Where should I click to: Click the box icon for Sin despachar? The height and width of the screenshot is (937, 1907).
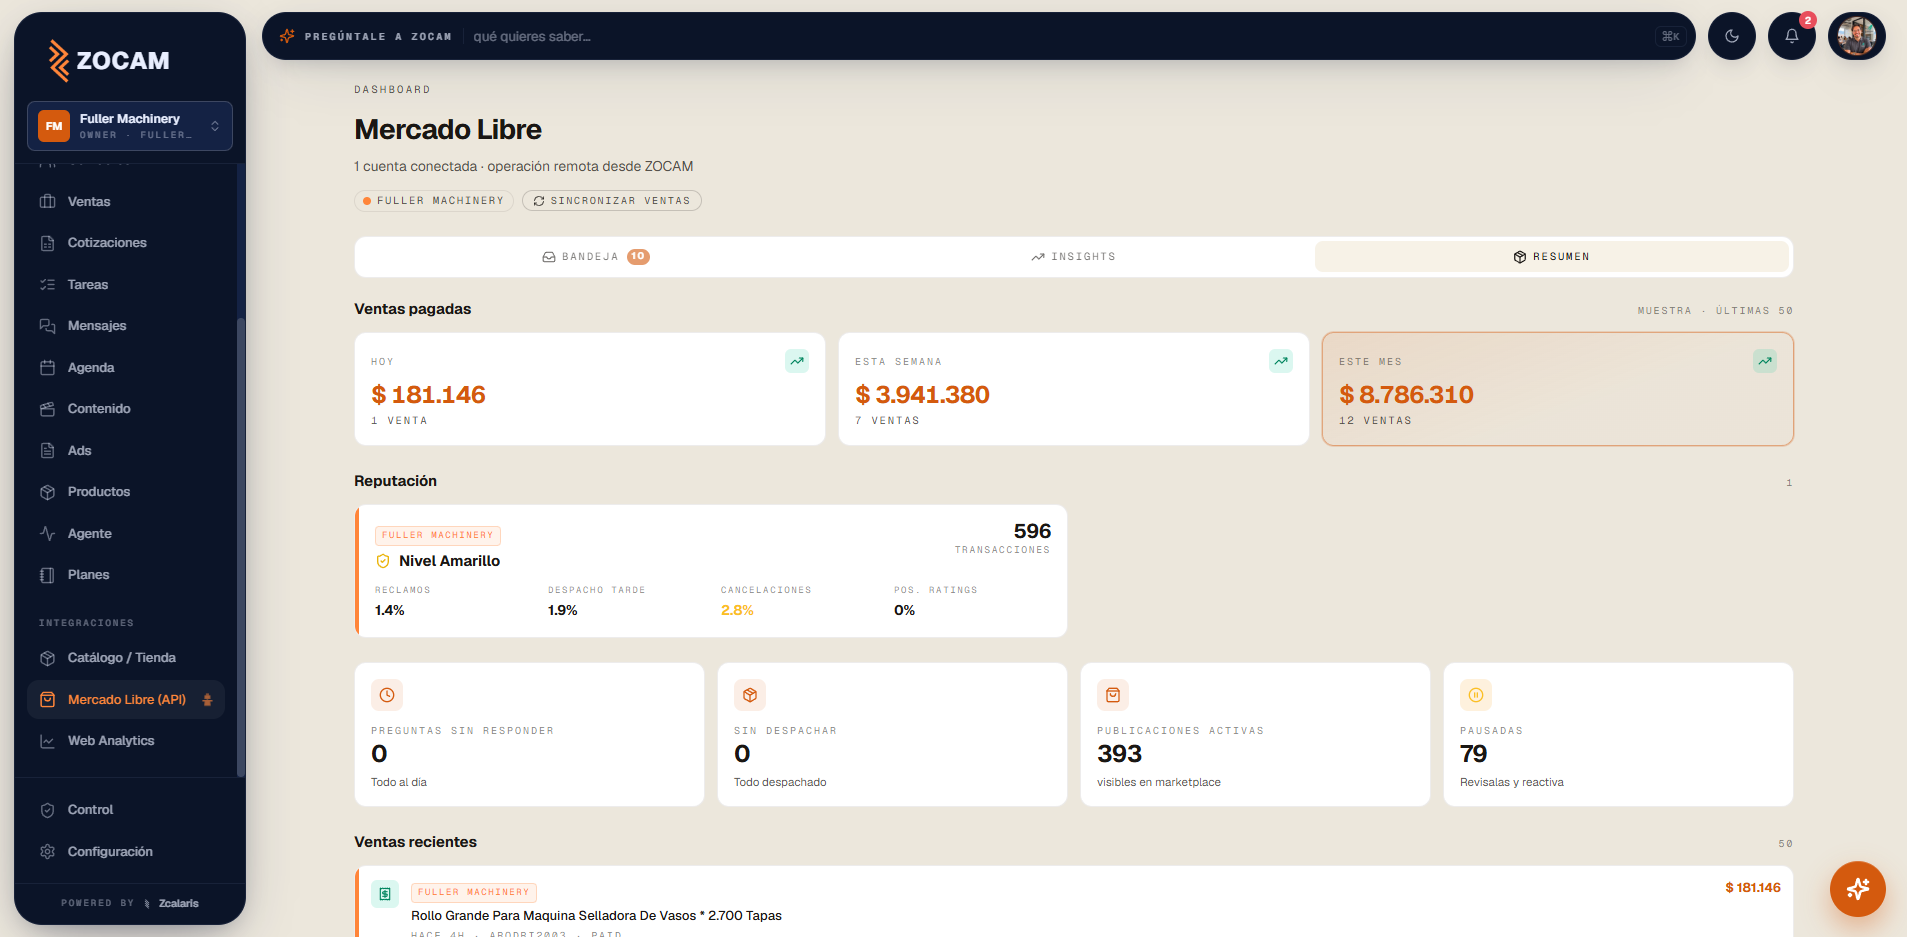coord(750,695)
